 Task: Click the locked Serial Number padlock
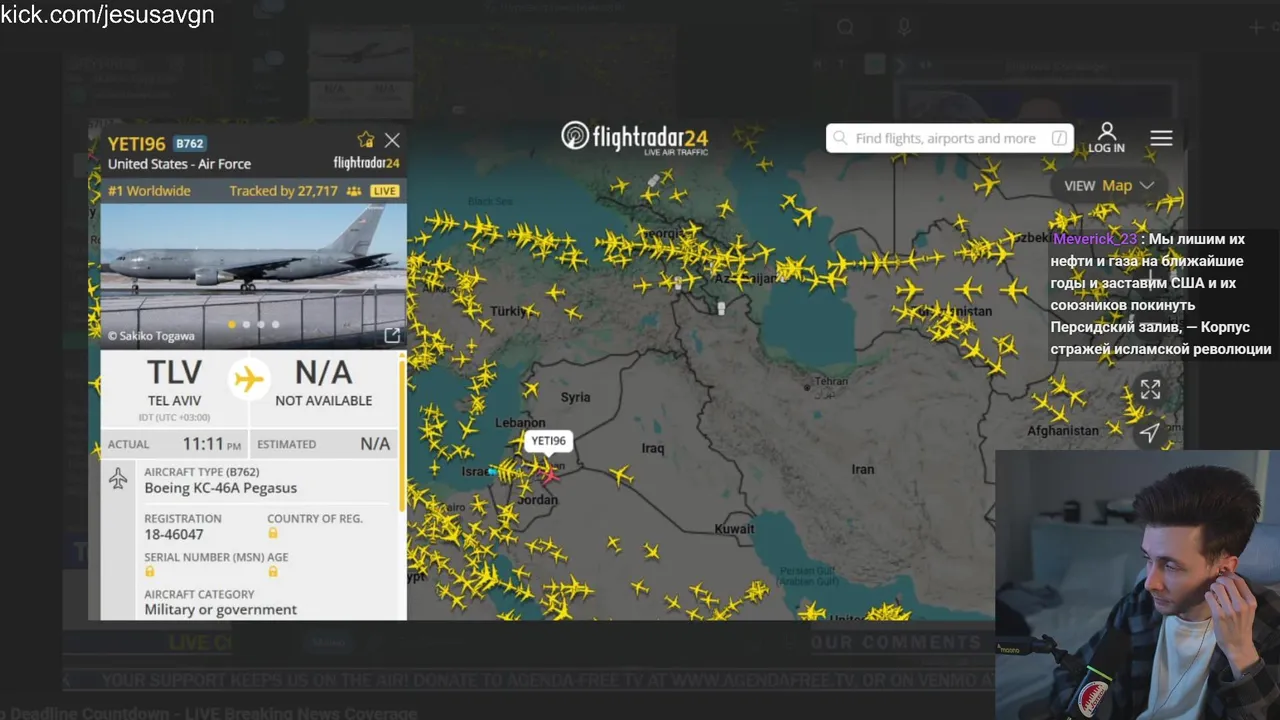tap(150, 571)
